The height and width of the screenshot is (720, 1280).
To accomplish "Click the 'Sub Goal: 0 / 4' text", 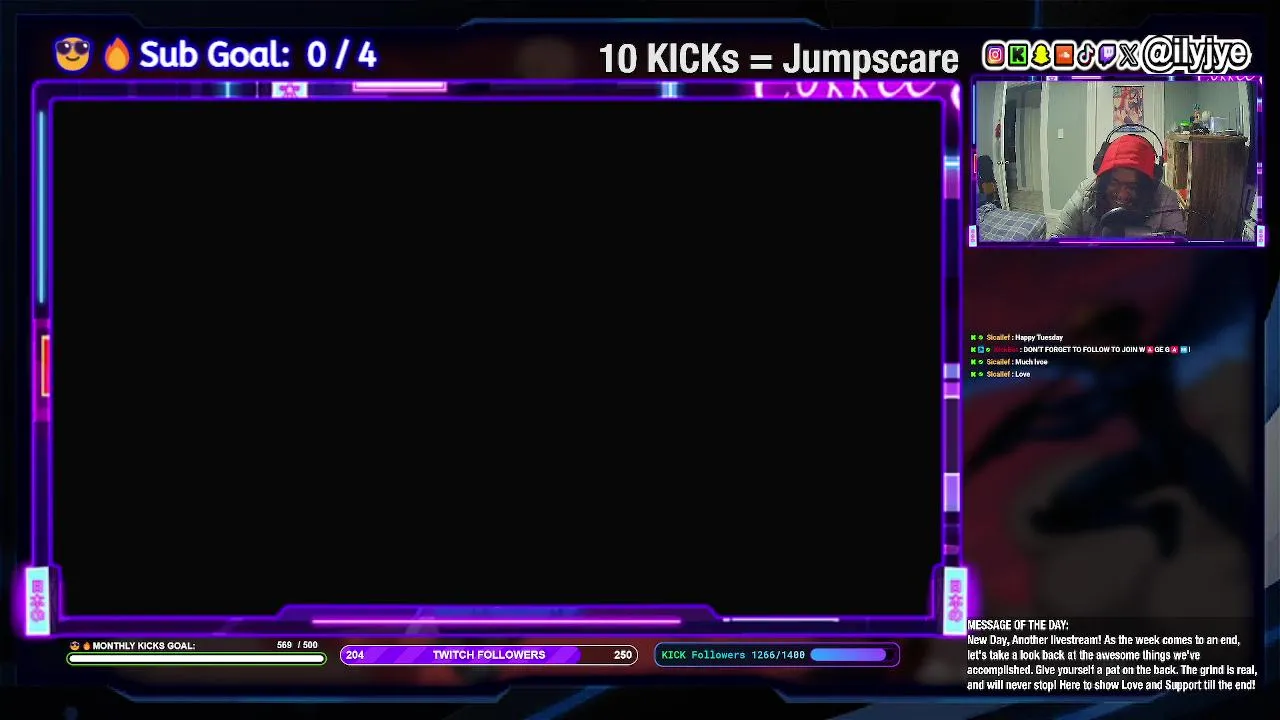I will (258, 55).
